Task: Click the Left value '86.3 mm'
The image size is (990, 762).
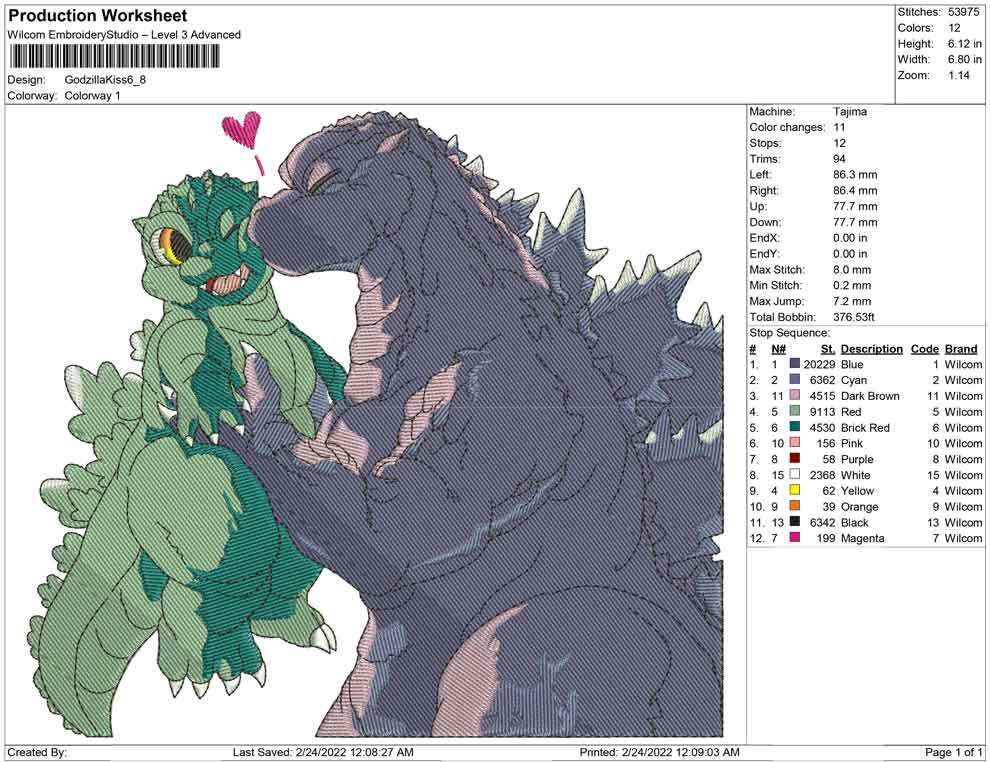Action: 855,175
